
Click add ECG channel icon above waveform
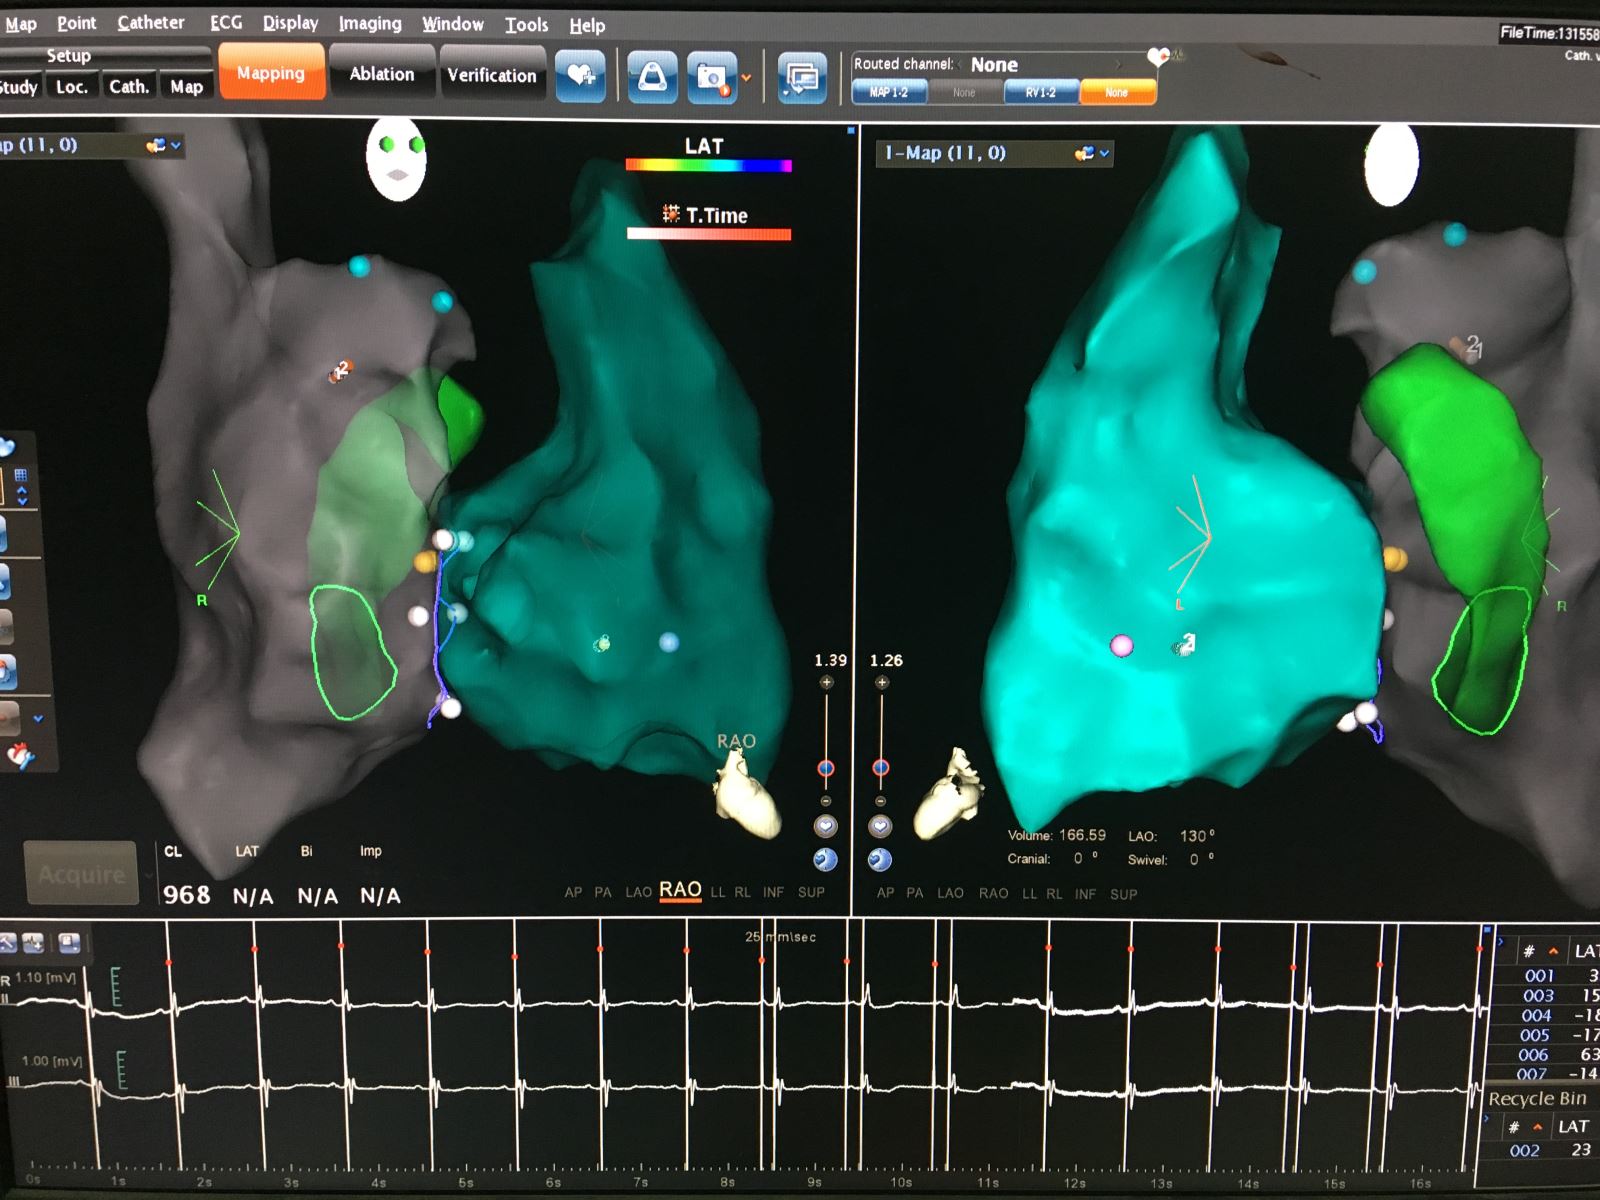click(32, 942)
